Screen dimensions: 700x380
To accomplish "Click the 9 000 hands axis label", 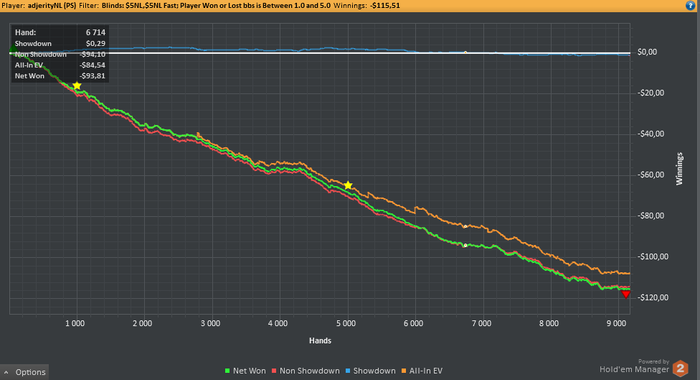I will (x=617, y=323).
